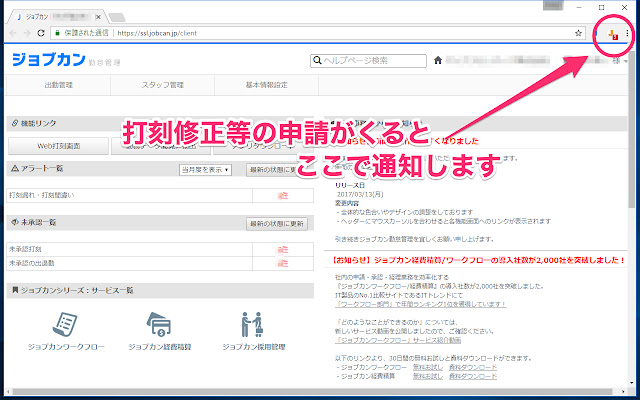This screenshot has width=640, height=400.
Task: Reload the page with the refresh button
Action: point(41,33)
